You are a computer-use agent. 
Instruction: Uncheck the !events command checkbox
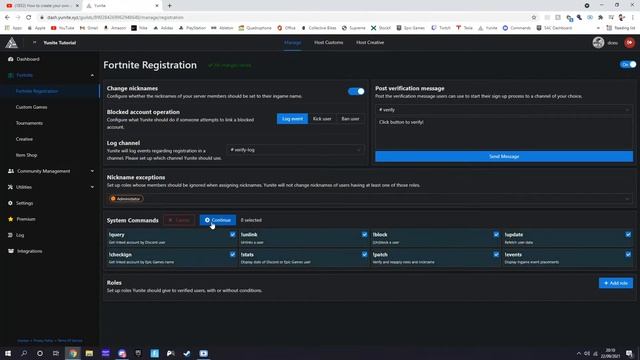point(628,254)
